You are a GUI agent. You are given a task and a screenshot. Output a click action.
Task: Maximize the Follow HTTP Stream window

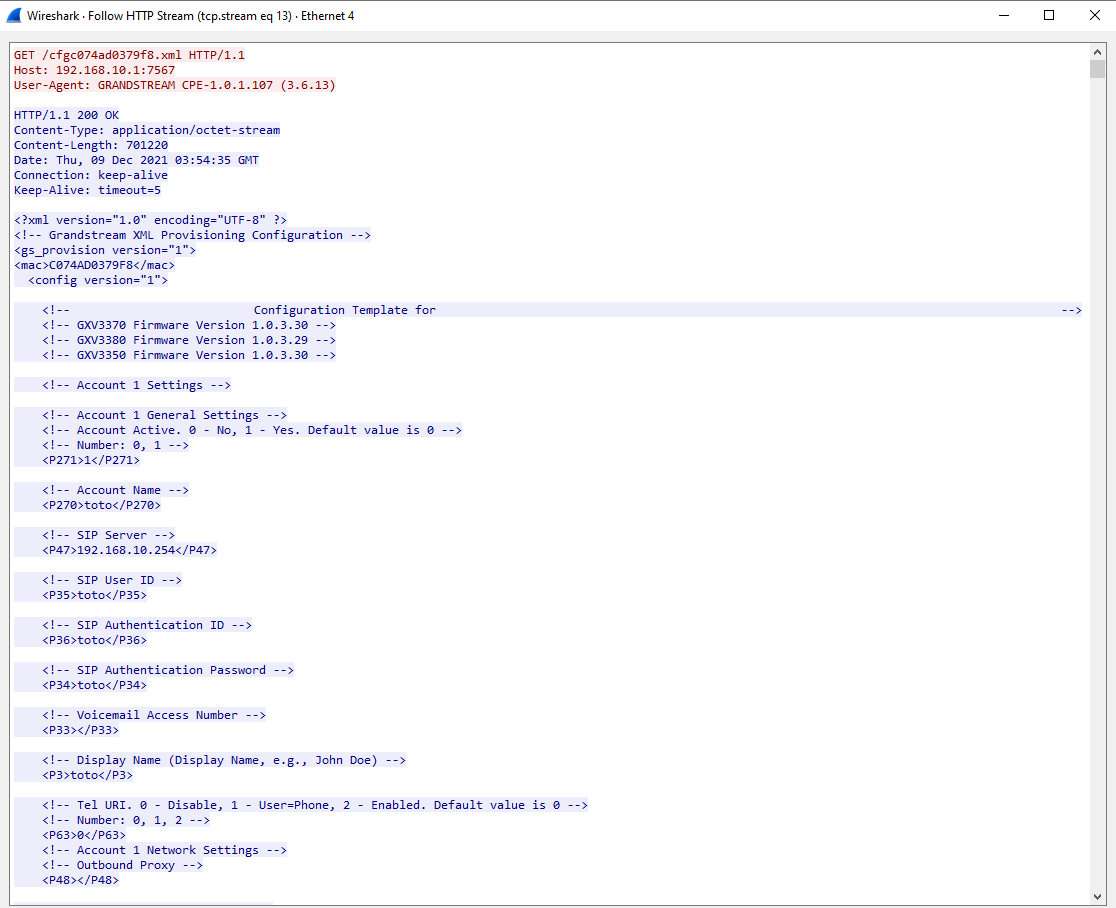(x=1048, y=15)
